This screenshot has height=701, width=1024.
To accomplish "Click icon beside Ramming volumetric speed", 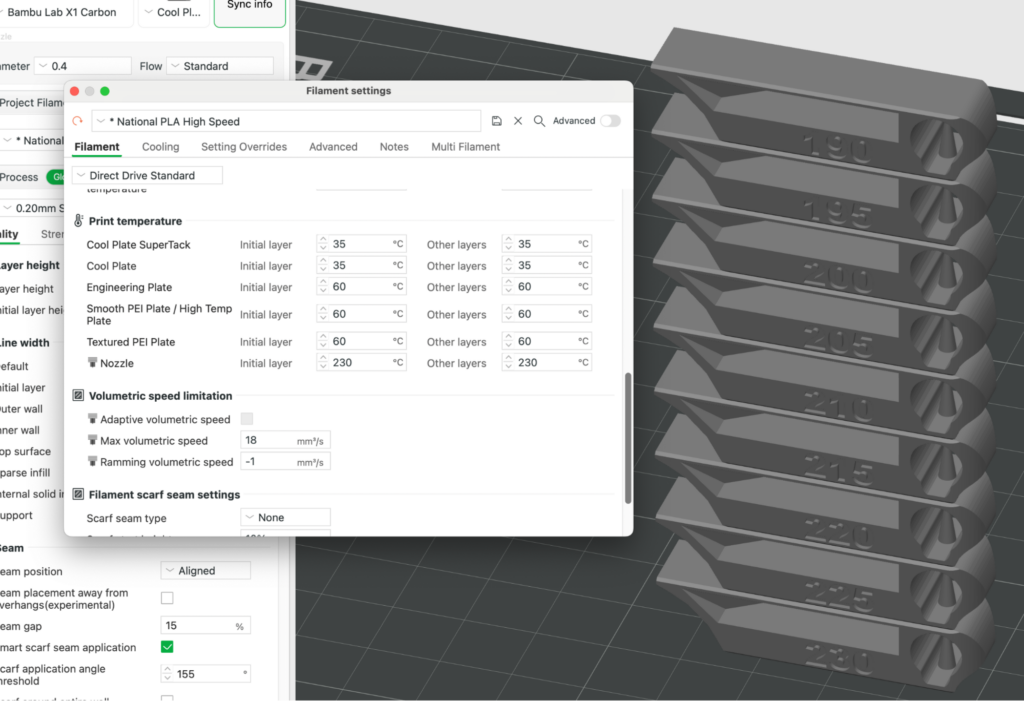I will 93,462.
